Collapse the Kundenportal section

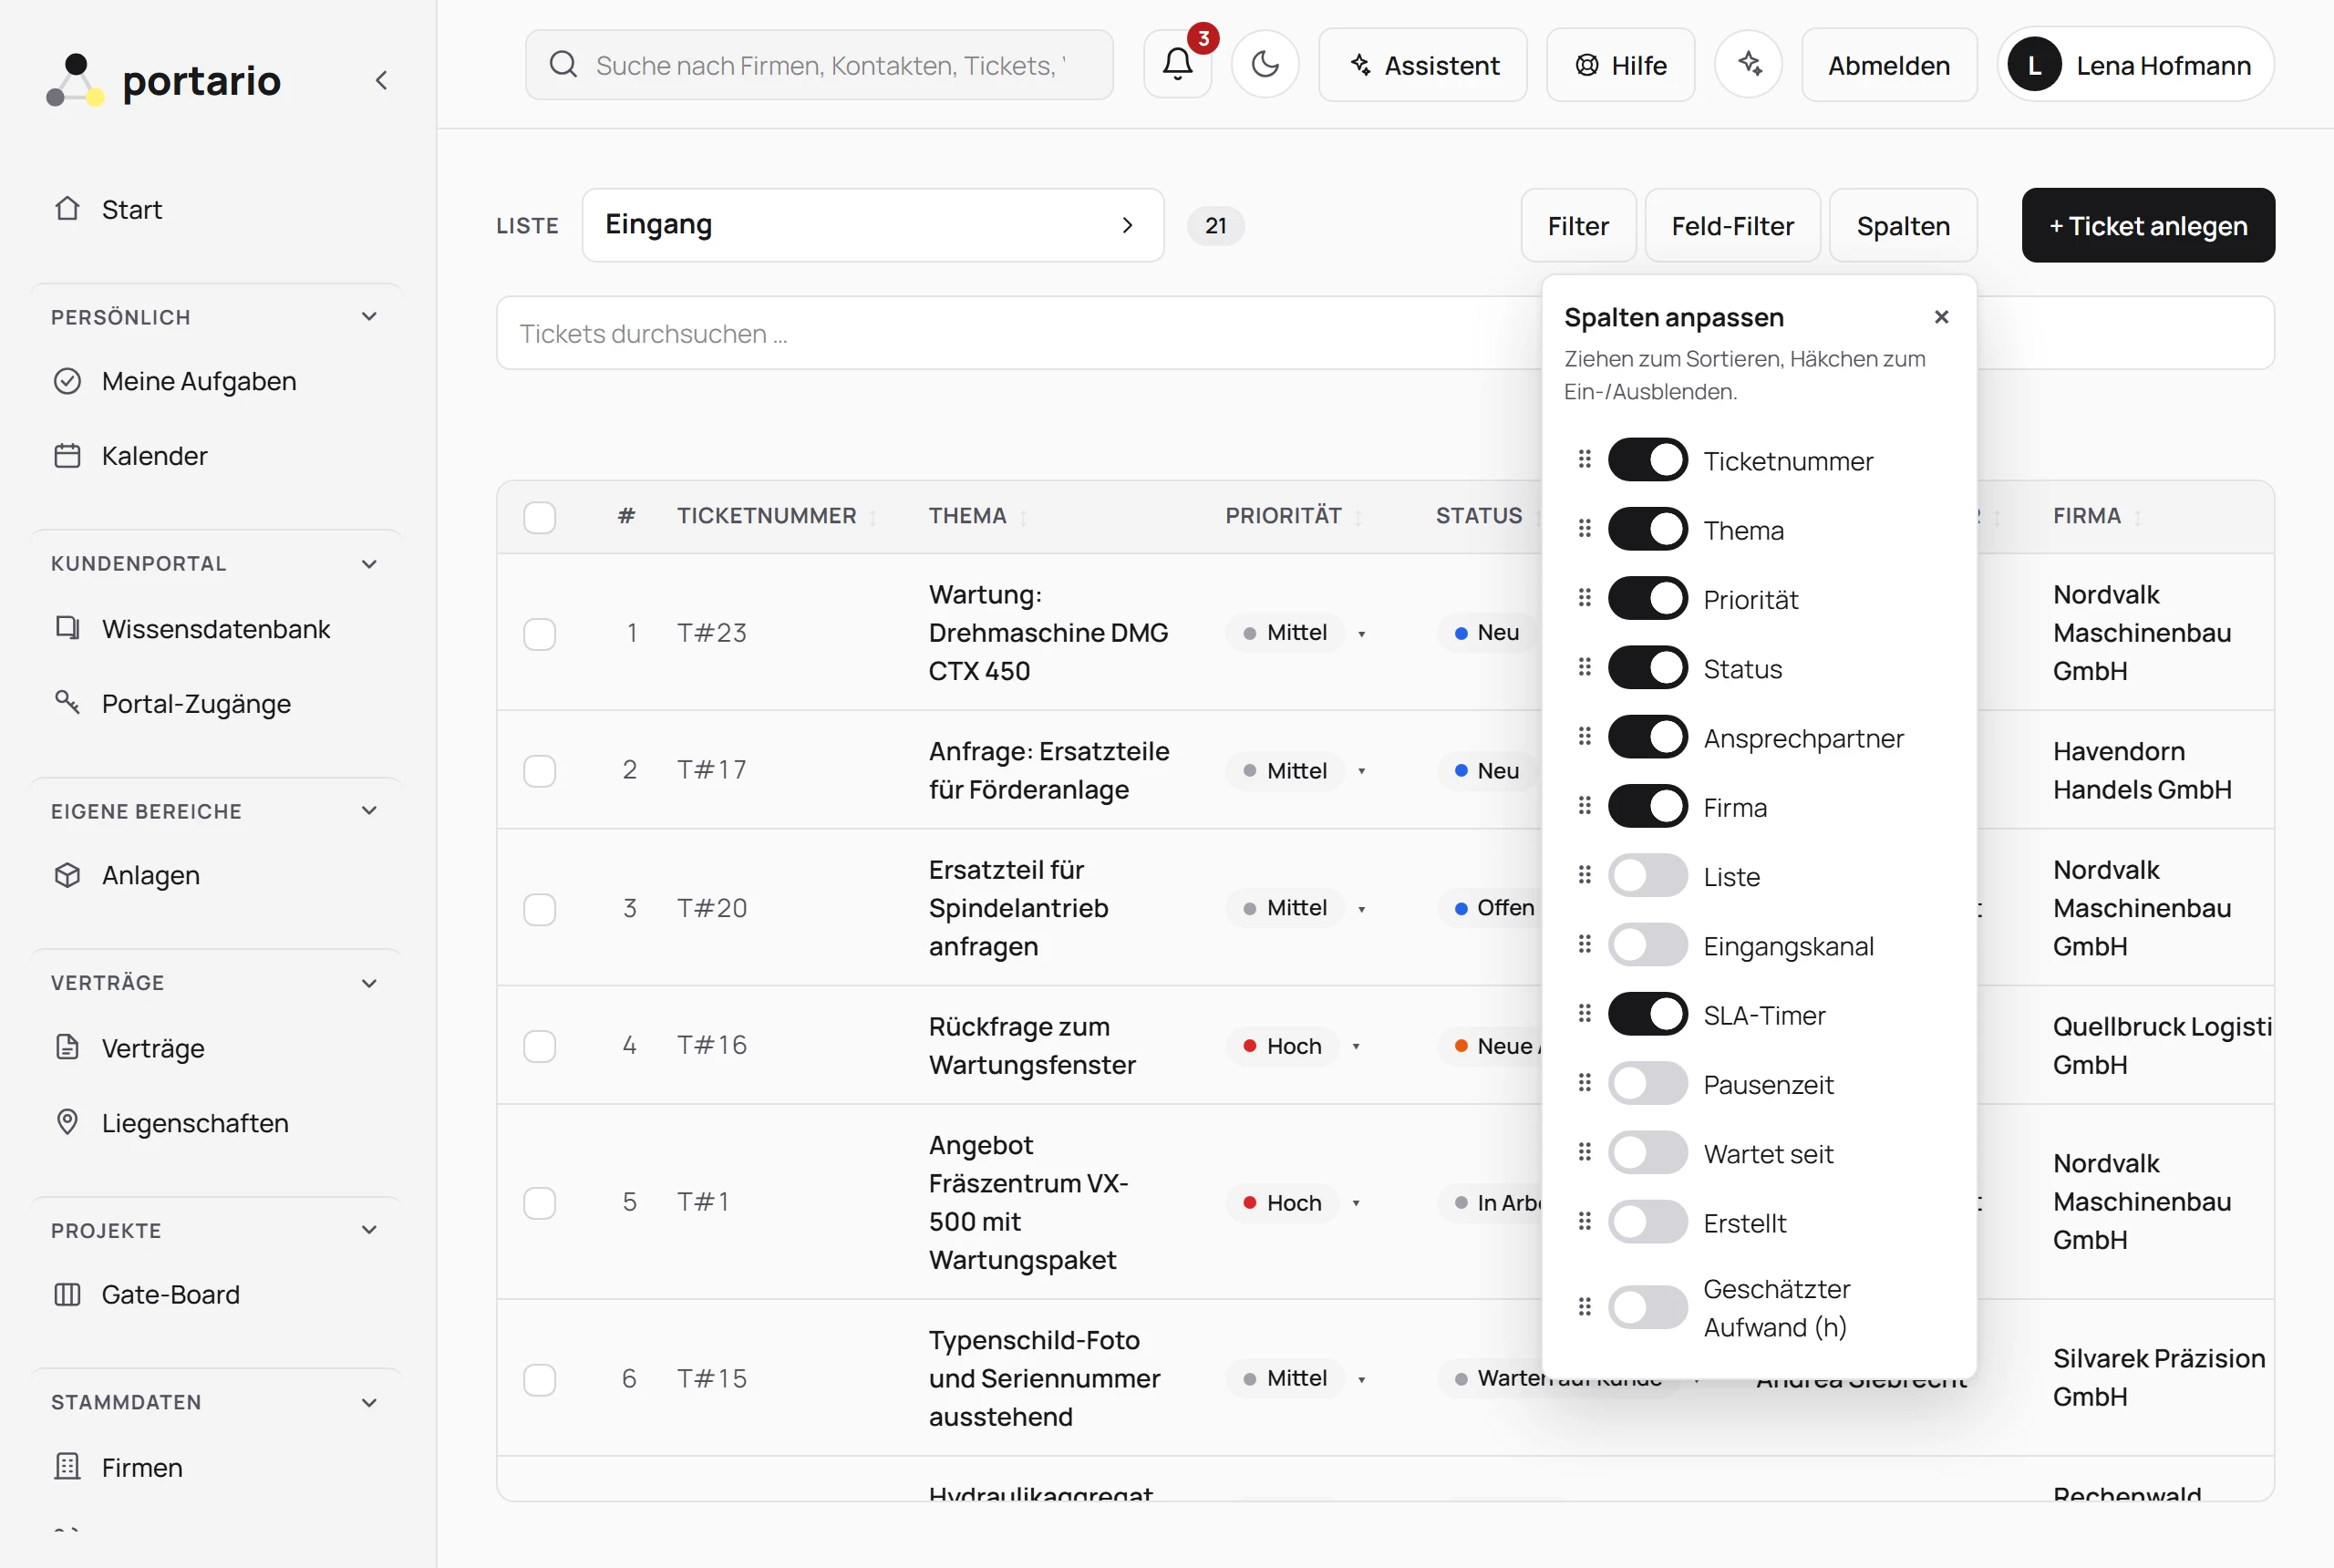(x=369, y=564)
